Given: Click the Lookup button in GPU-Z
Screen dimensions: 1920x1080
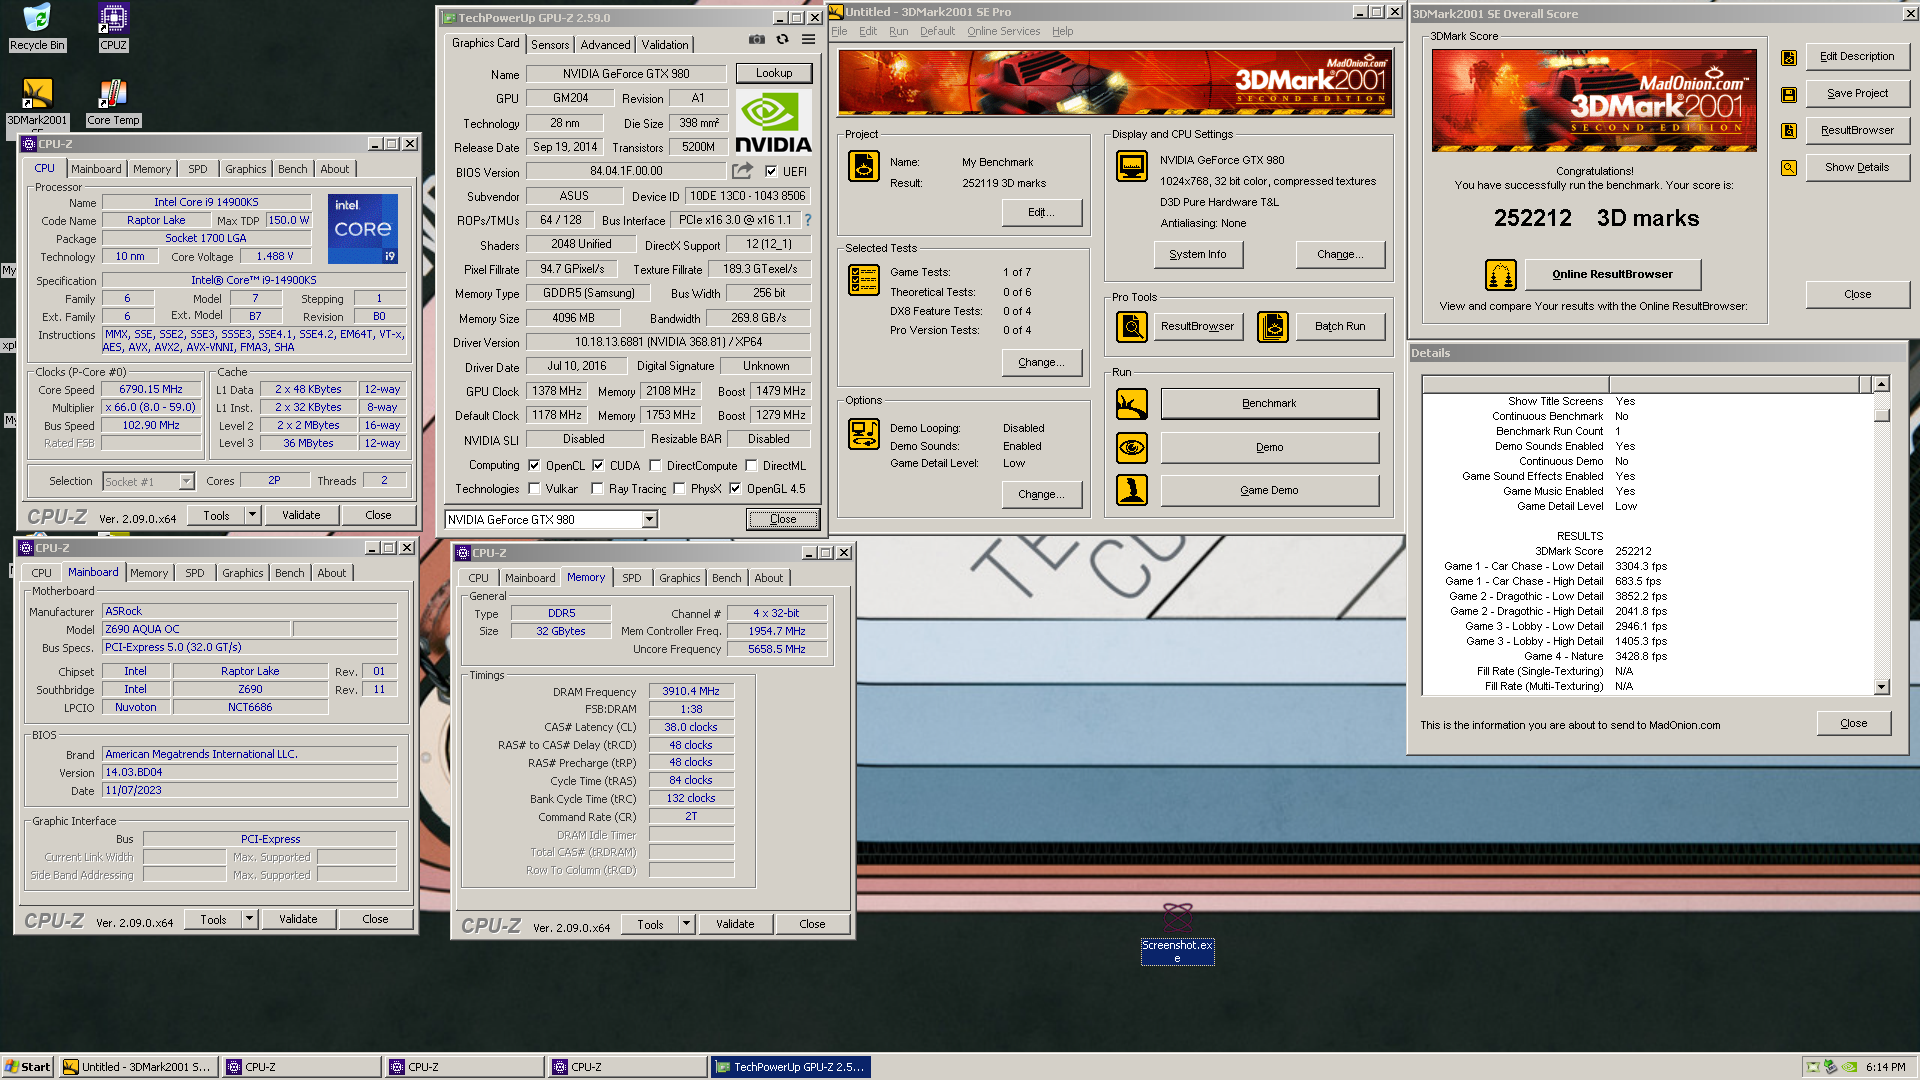Looking at the screenshot, I should tap(774, 73).
